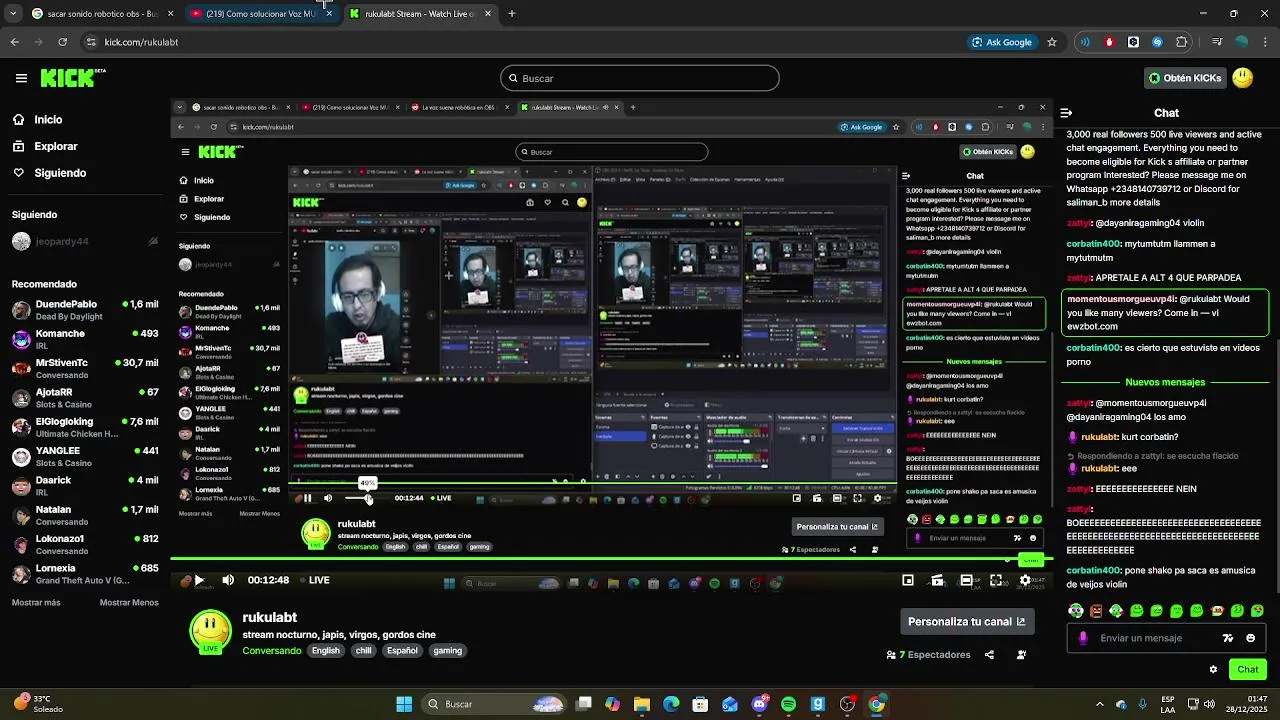
Task: Click Personaliza tu canal button
Action: point(966,621)
